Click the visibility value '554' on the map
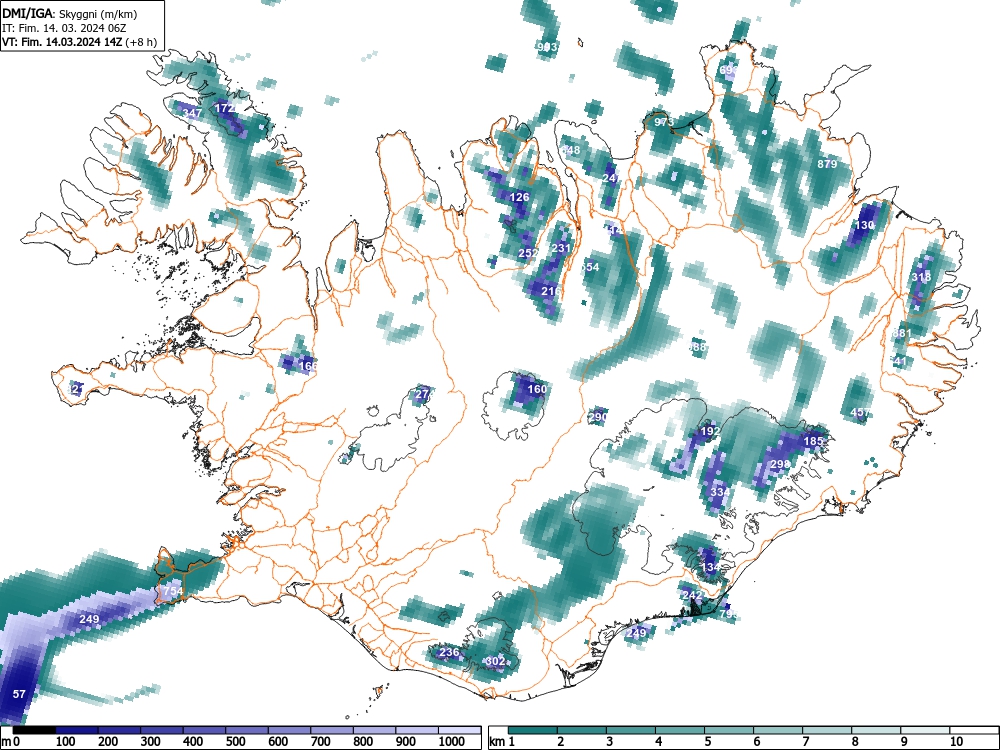 (x=590, y=267)
